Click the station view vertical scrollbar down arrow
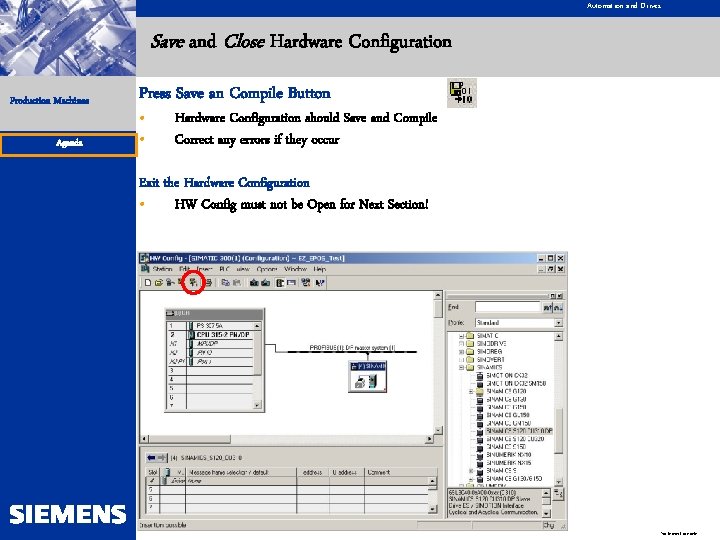The width and height of the screenshot is (720, 540). coord(438,430)
